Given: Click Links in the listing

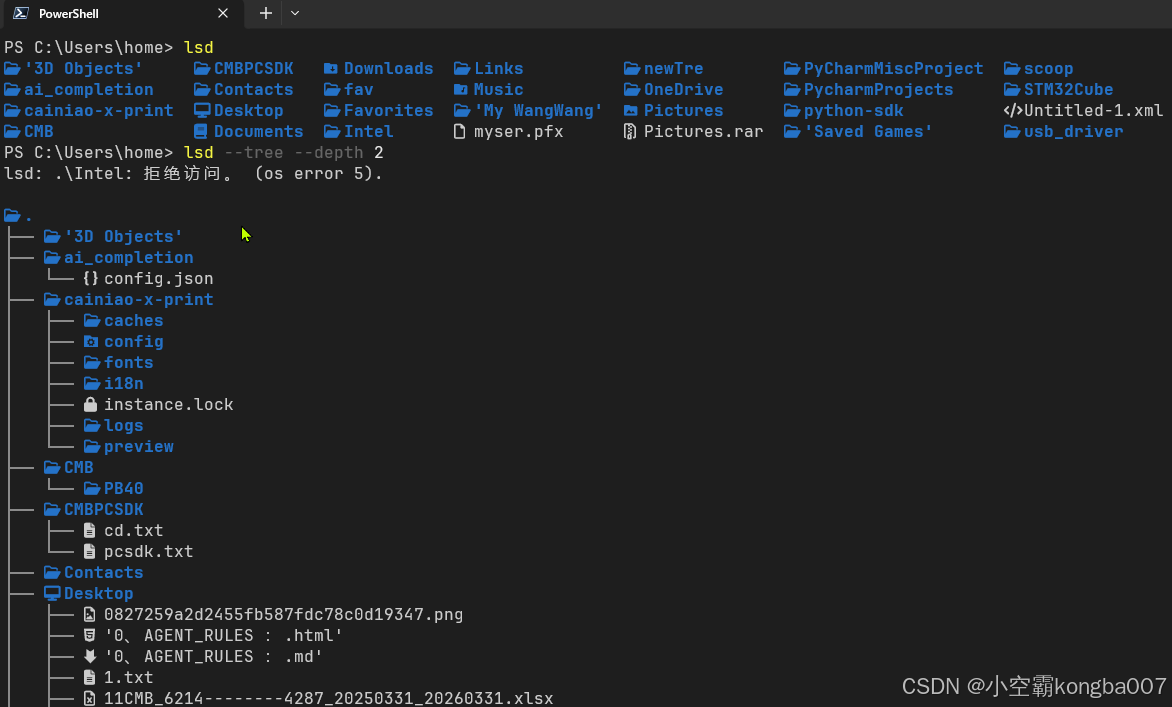Looking at the screenshot, I should coord(499,69).
